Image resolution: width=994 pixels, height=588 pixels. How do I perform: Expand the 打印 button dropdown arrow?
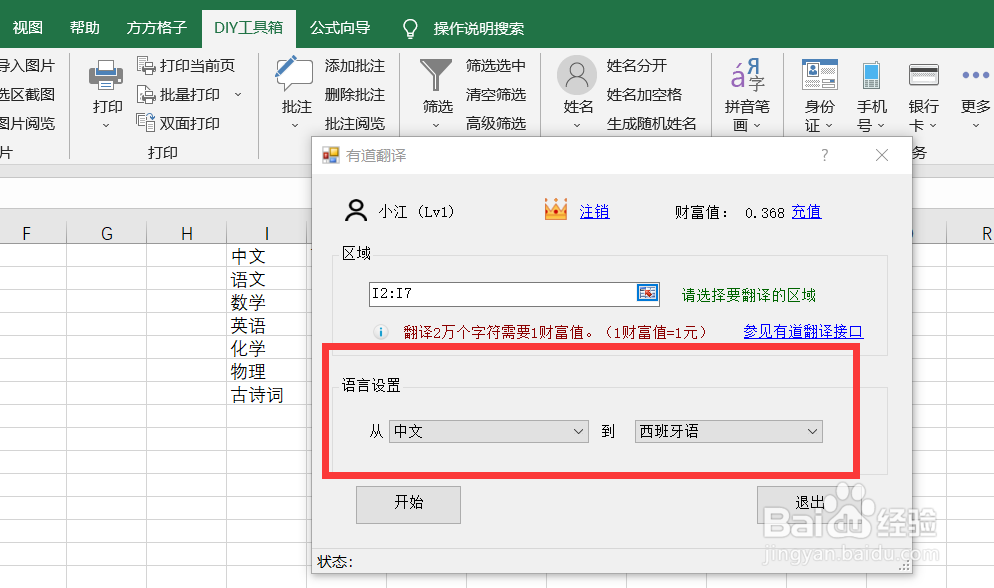[x=106, y=126]
